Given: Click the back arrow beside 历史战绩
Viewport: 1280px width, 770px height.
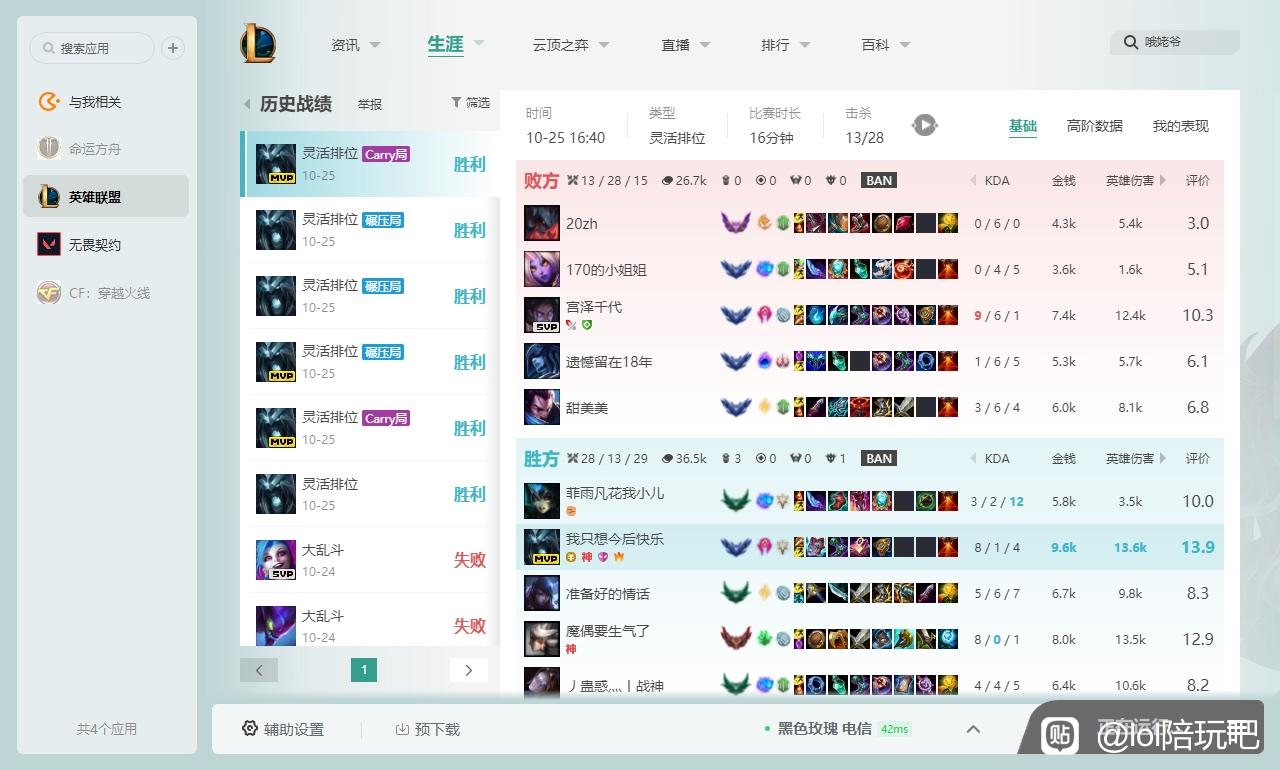Looking at the screenshot, I should pyautogui.click(x=247, y=104).
